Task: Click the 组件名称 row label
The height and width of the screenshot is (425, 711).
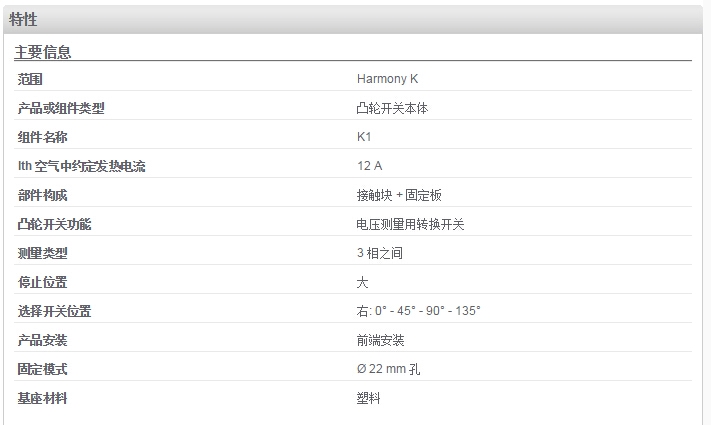Action: click(x=43, y=137)
